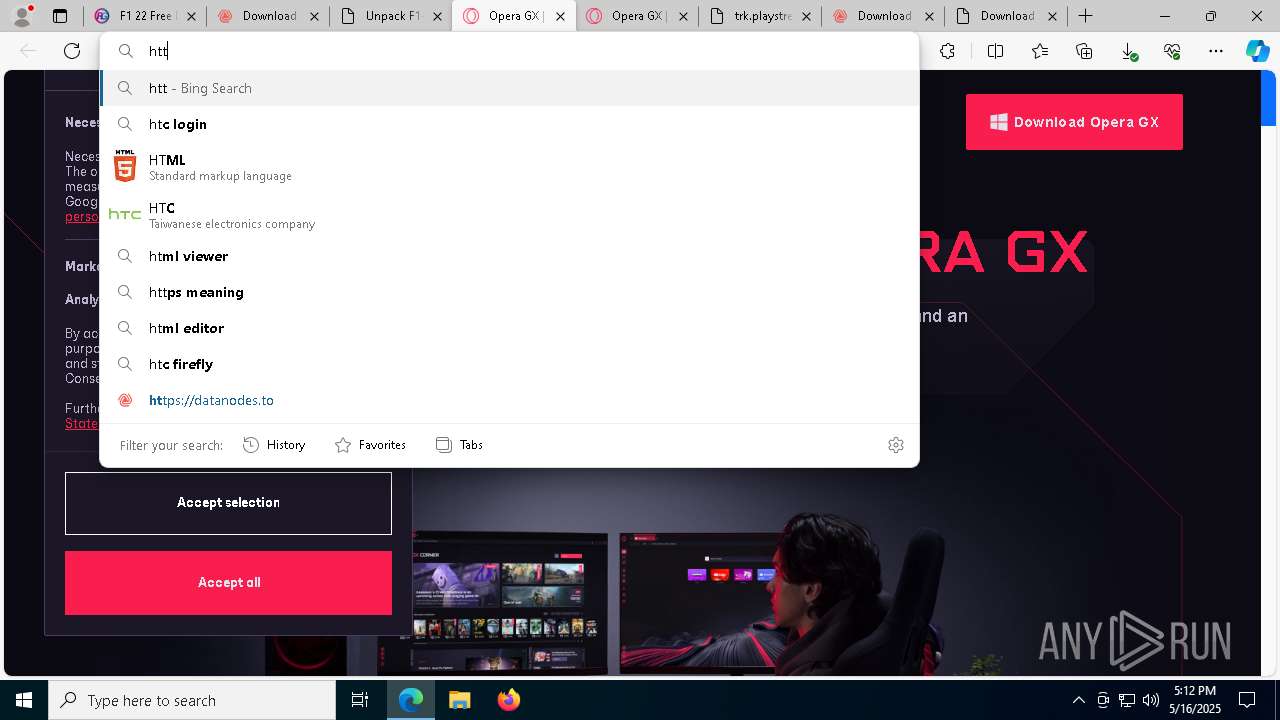
Task: Open the tab actions menu icon
Action: pyautogui.click(x=60, y=16)
